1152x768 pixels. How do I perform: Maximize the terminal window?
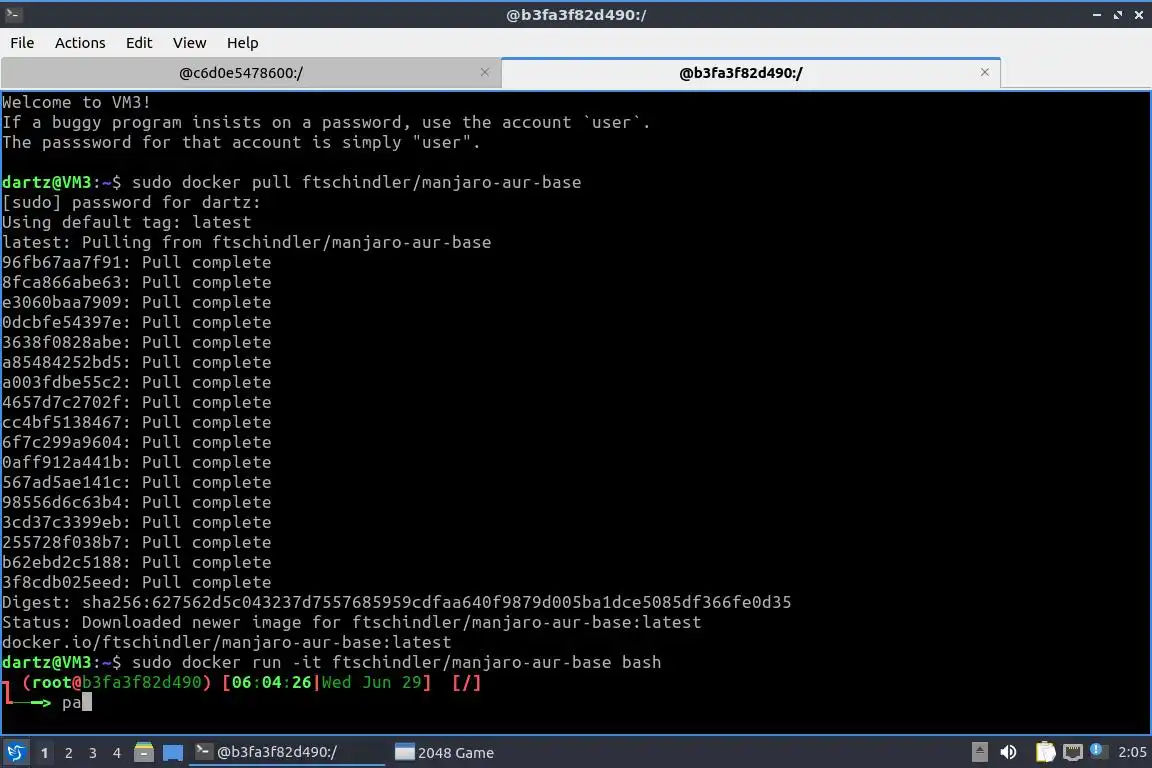point(1117,15)
